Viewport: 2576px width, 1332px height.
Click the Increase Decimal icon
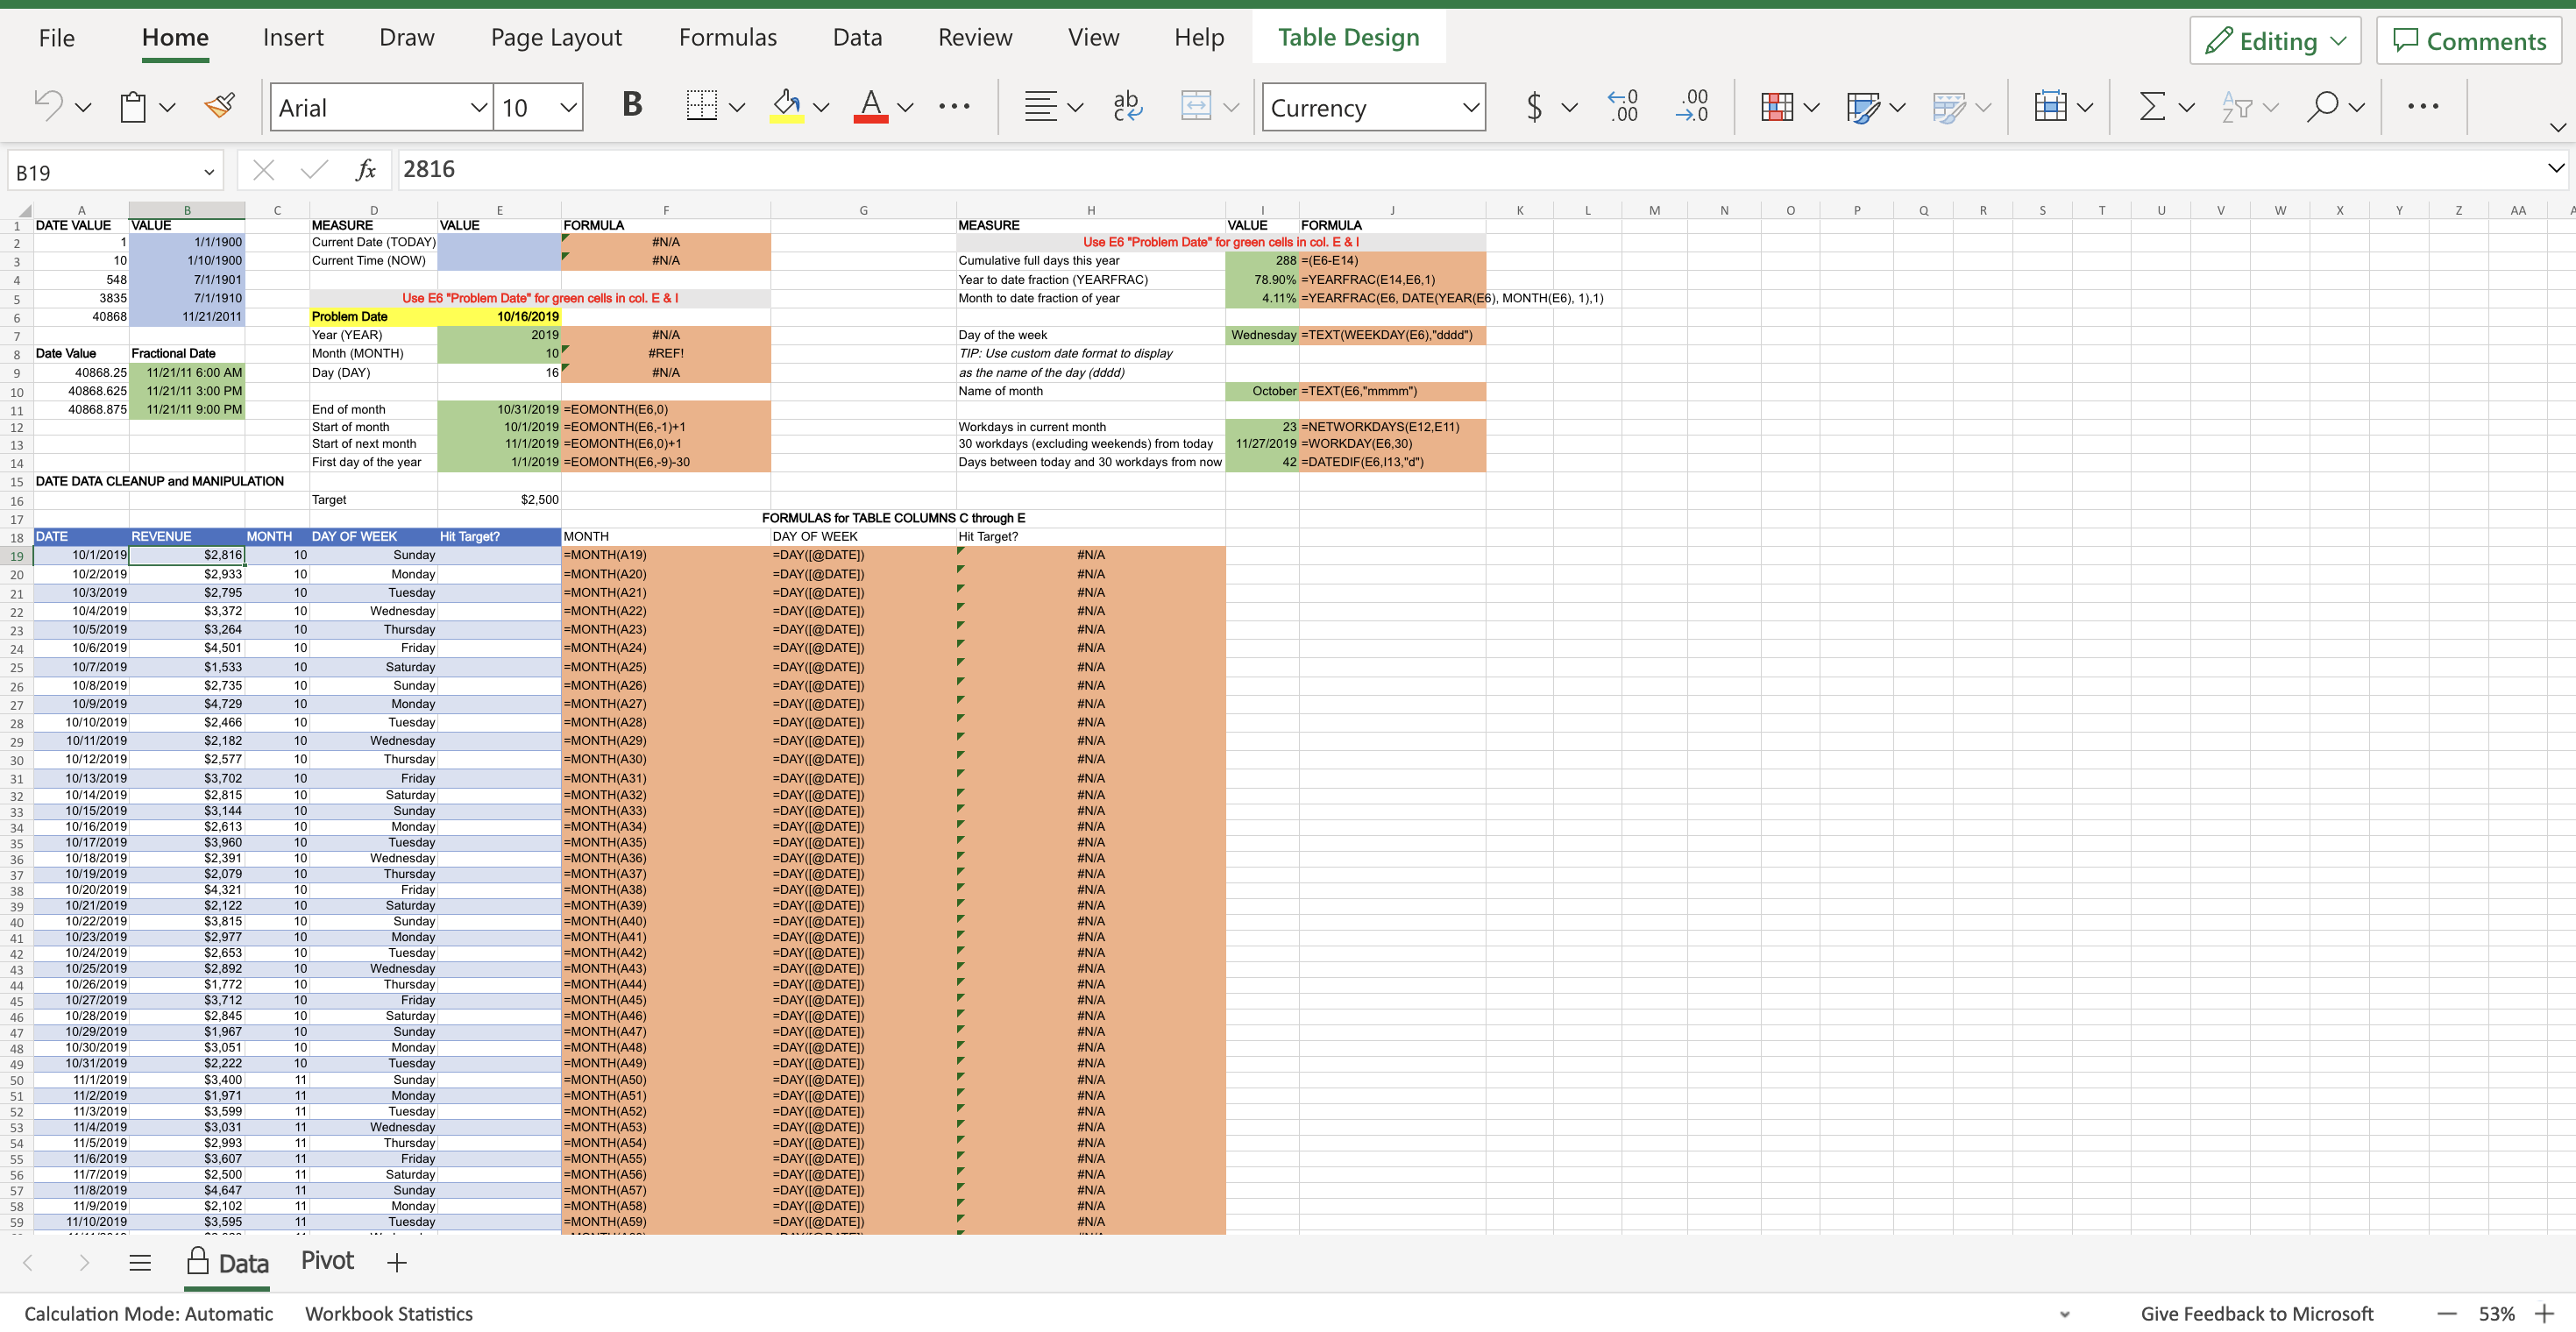point(1623,106)
